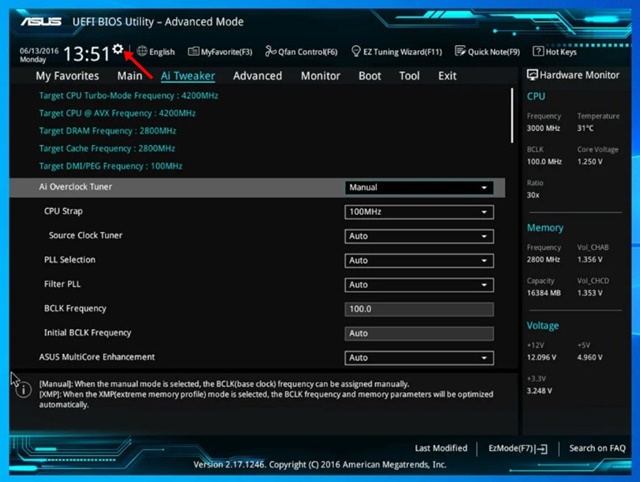Expand the Ai Overclock Tuner dropdown
This screenshot has height=482, width=640.
[x=419, y=187]
